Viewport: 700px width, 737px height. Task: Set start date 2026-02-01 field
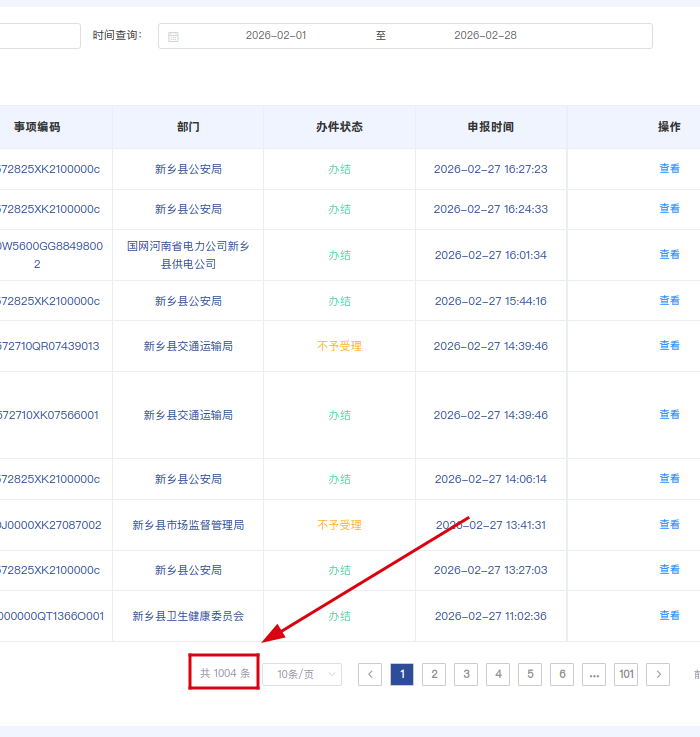click(275, 35)
